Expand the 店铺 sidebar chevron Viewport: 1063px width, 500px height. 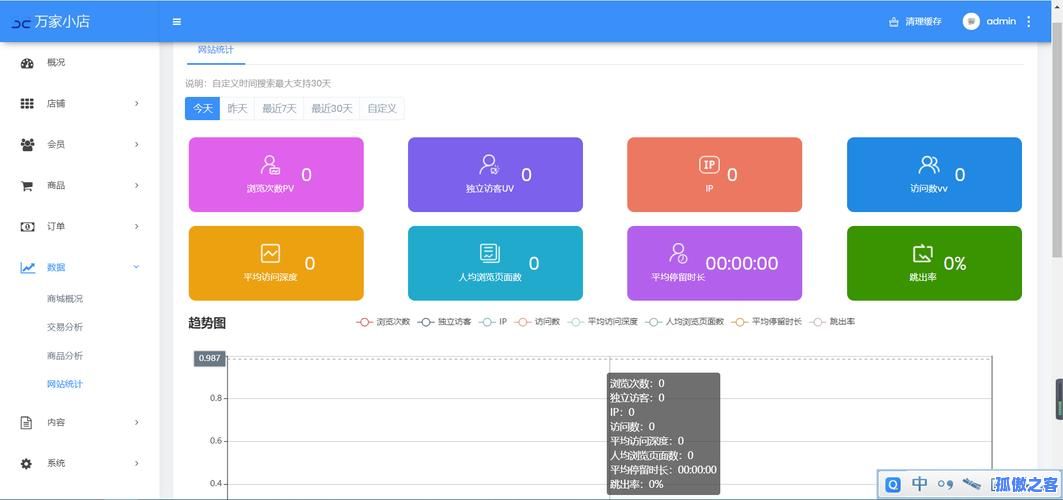click(x=136, y=104)
